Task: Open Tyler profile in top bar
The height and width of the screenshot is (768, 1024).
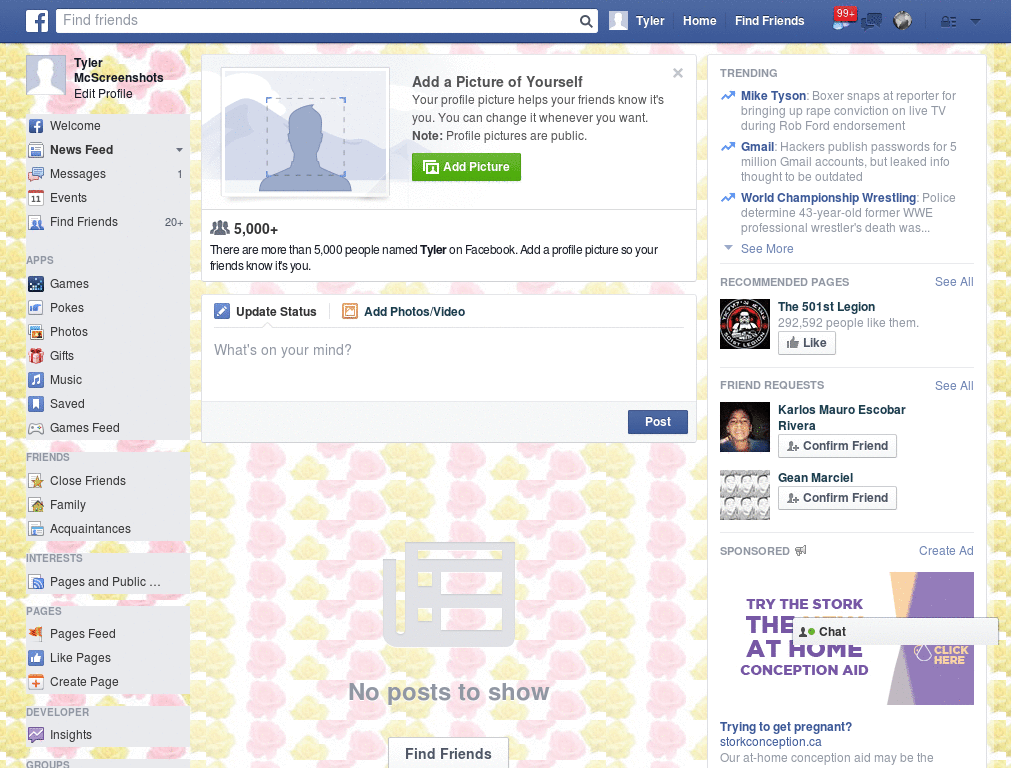Action: (x=637, y=21)
